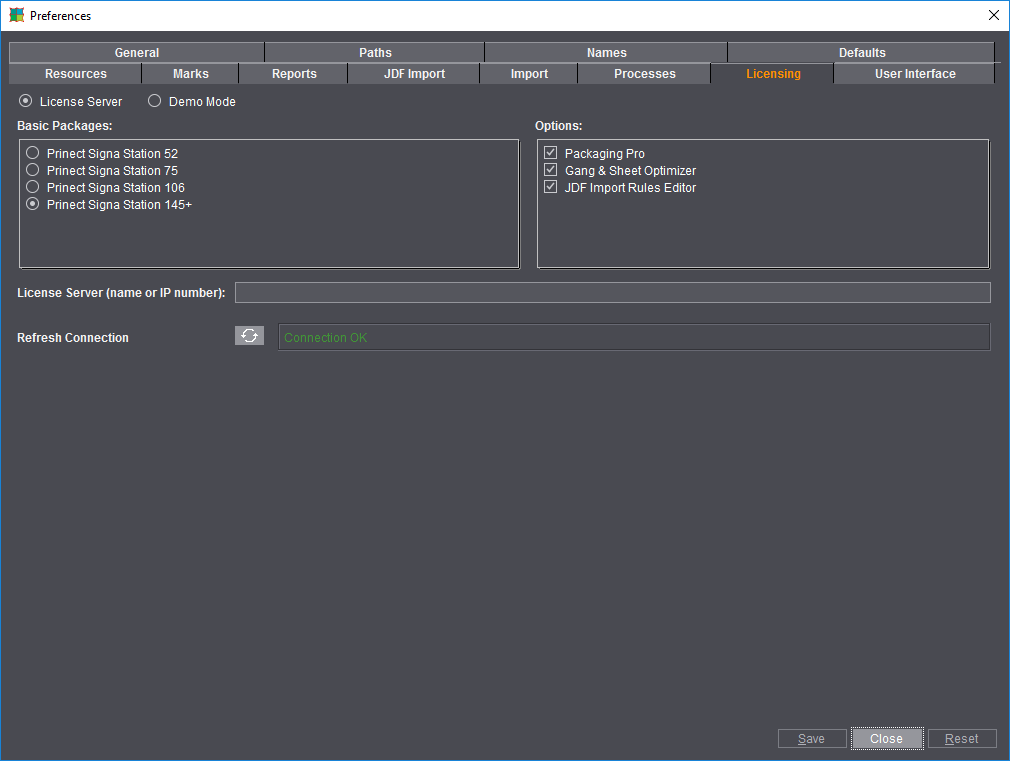Image resolution: width=1010 pixels, height=761 pixels.
Task: Switch to the JDF Import tab
Action: click(414, 73)
